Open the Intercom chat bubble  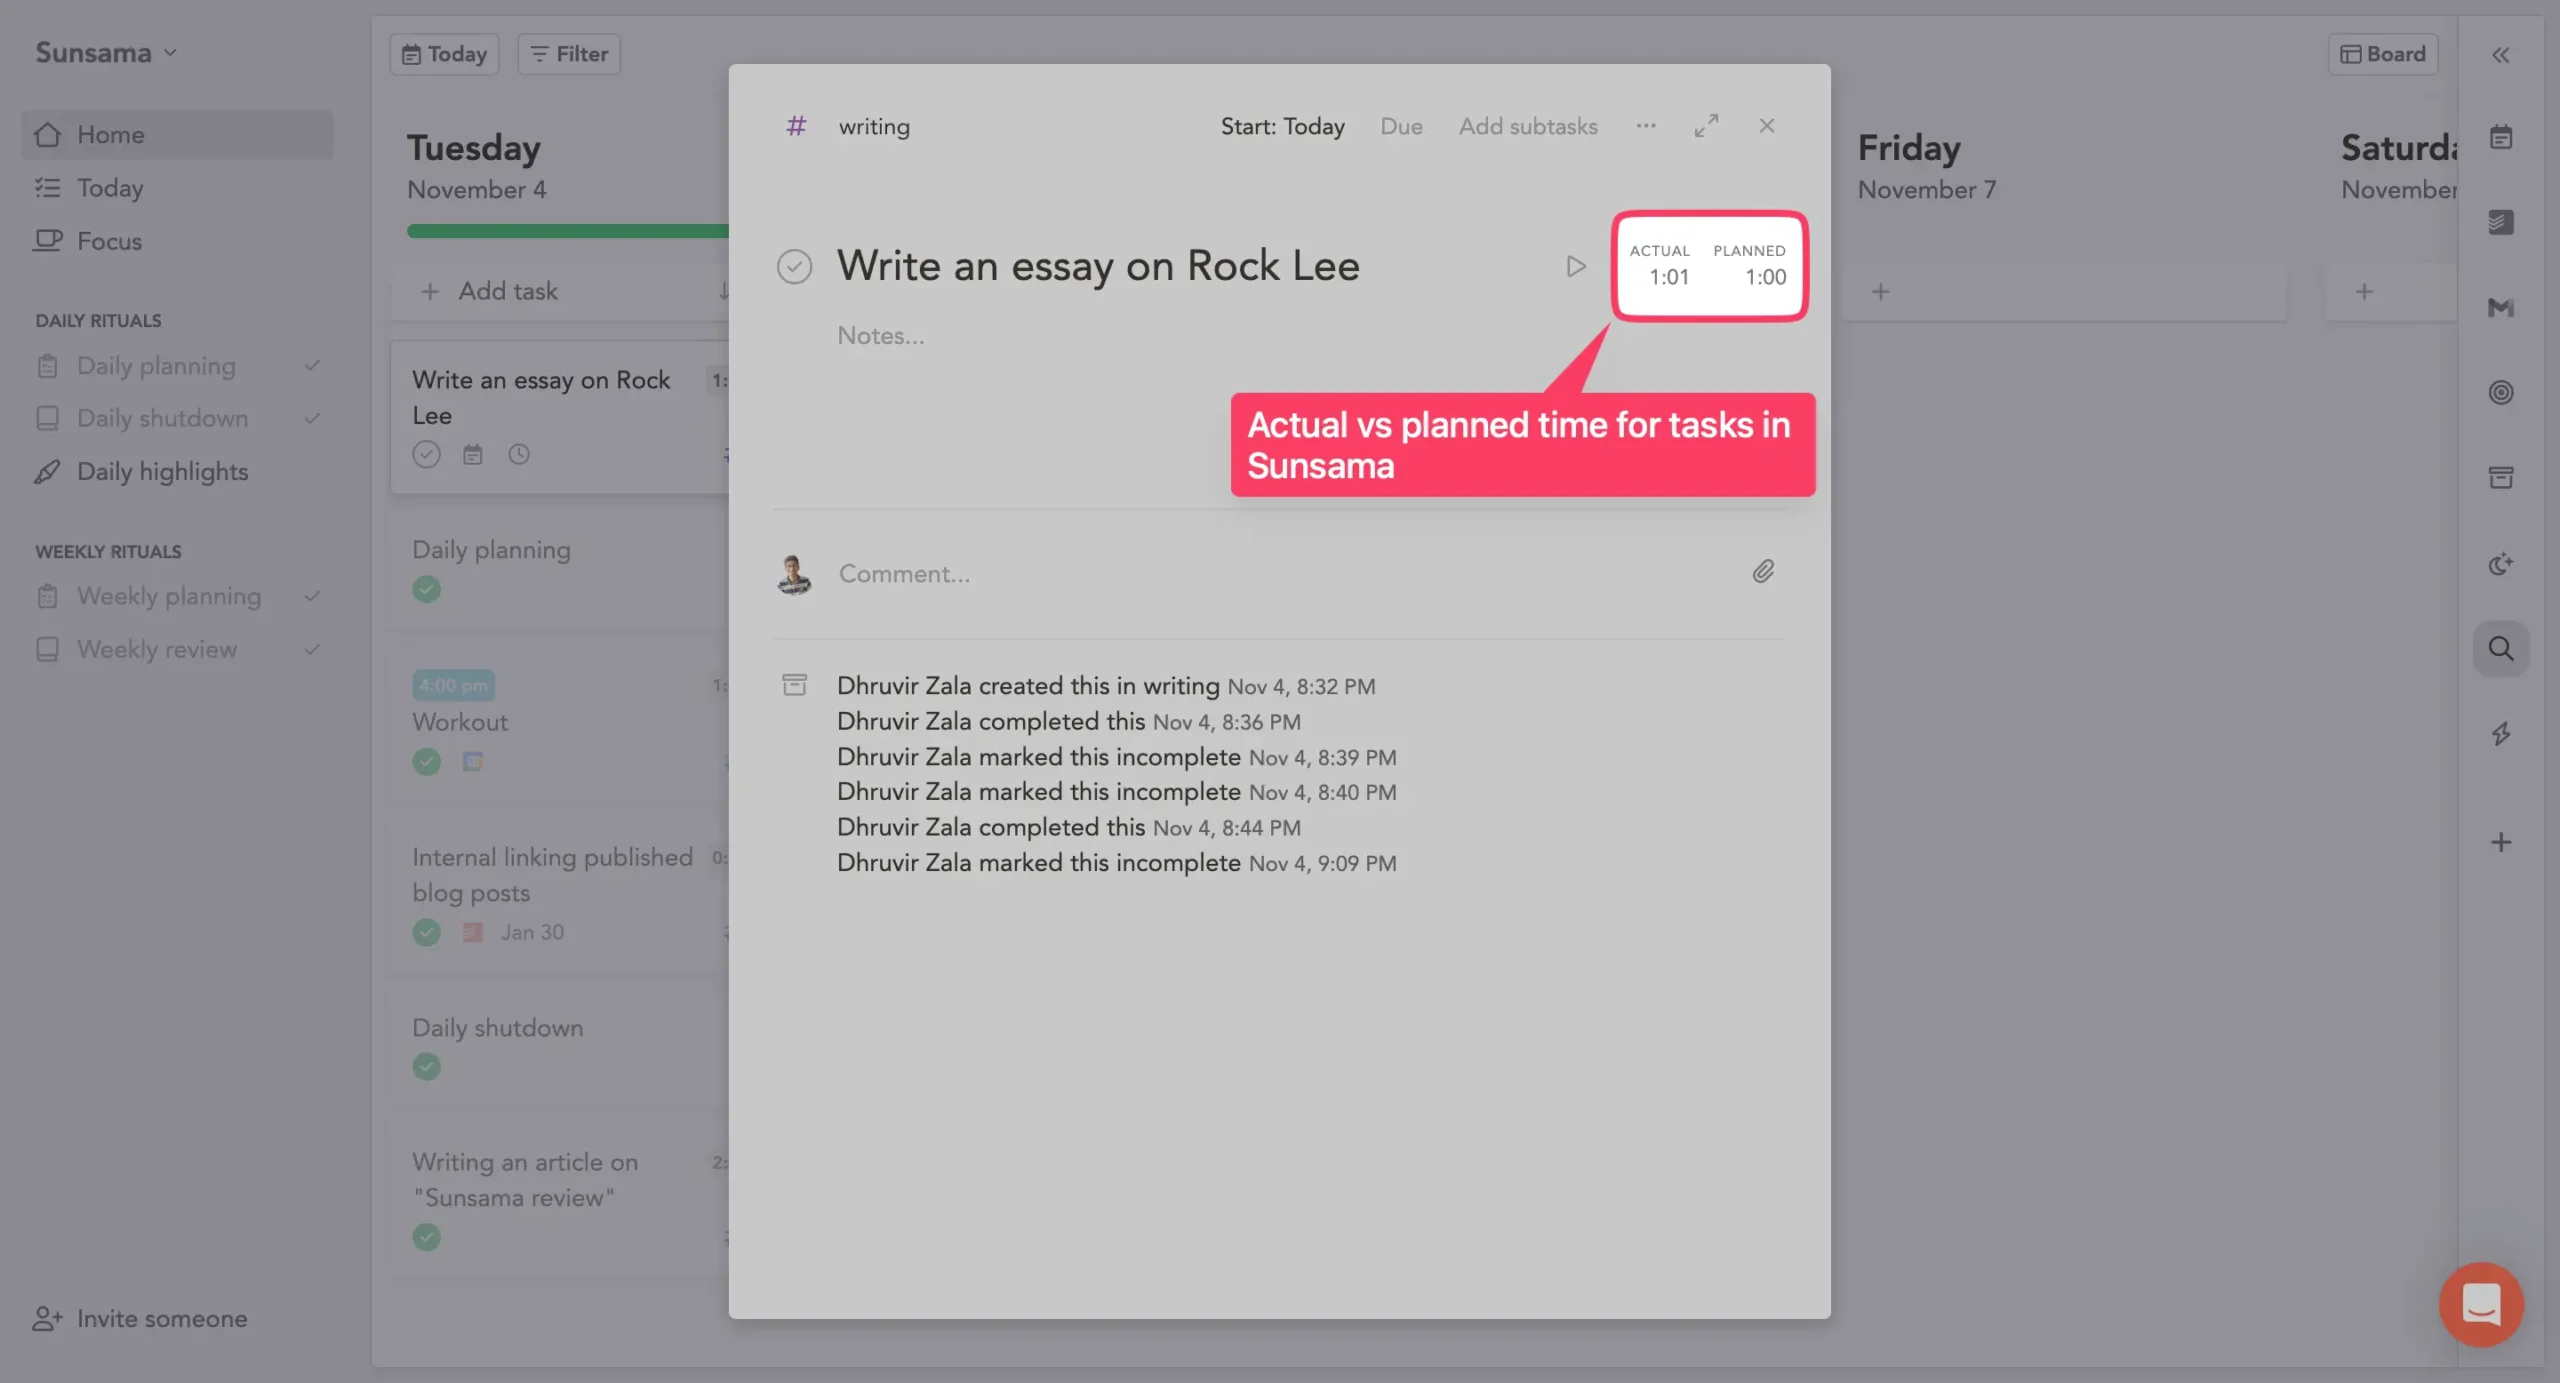(x=2481, y=1304)
